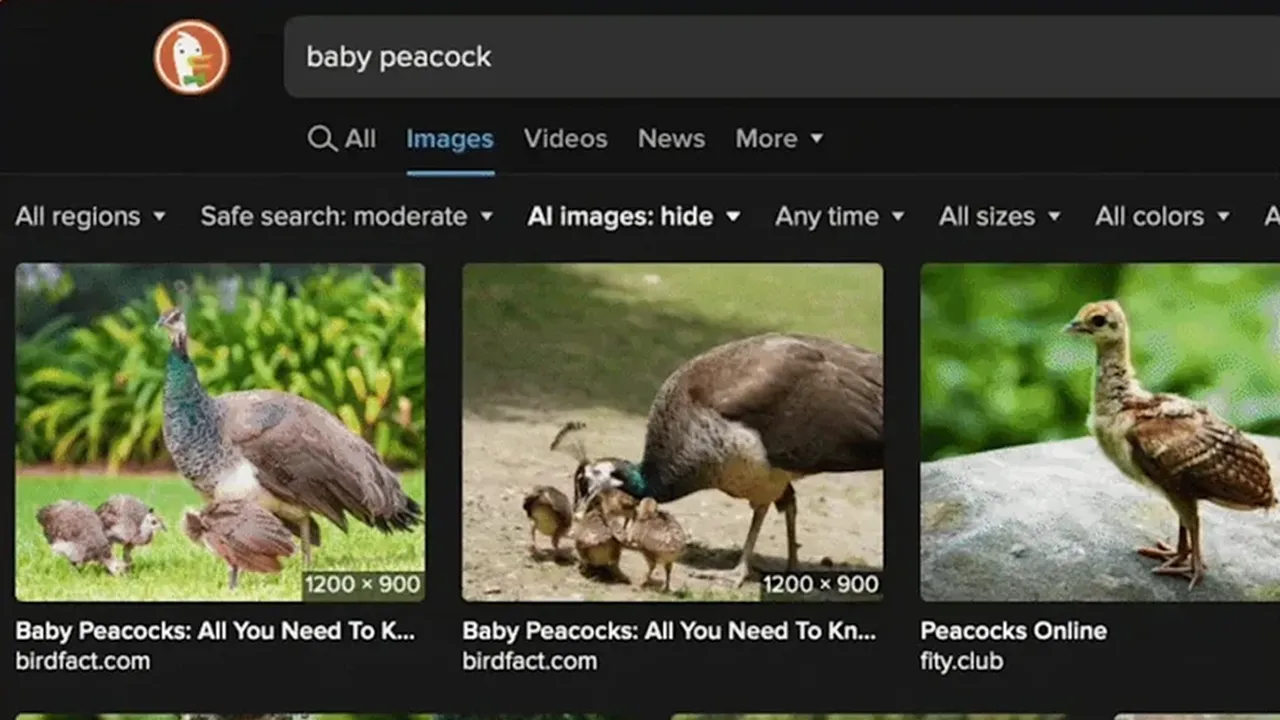This screenshot has height=720, width=1280.
Task: Open the peahen with chicks on grass image
Action: pos(220,432)
